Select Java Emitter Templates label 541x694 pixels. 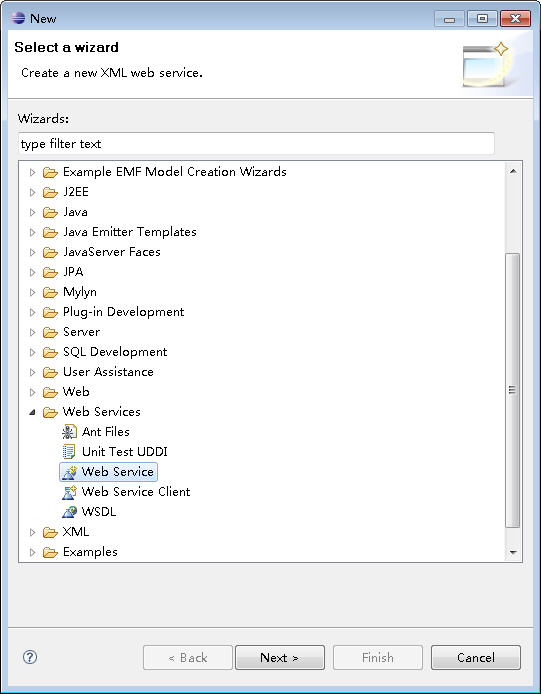130,231
